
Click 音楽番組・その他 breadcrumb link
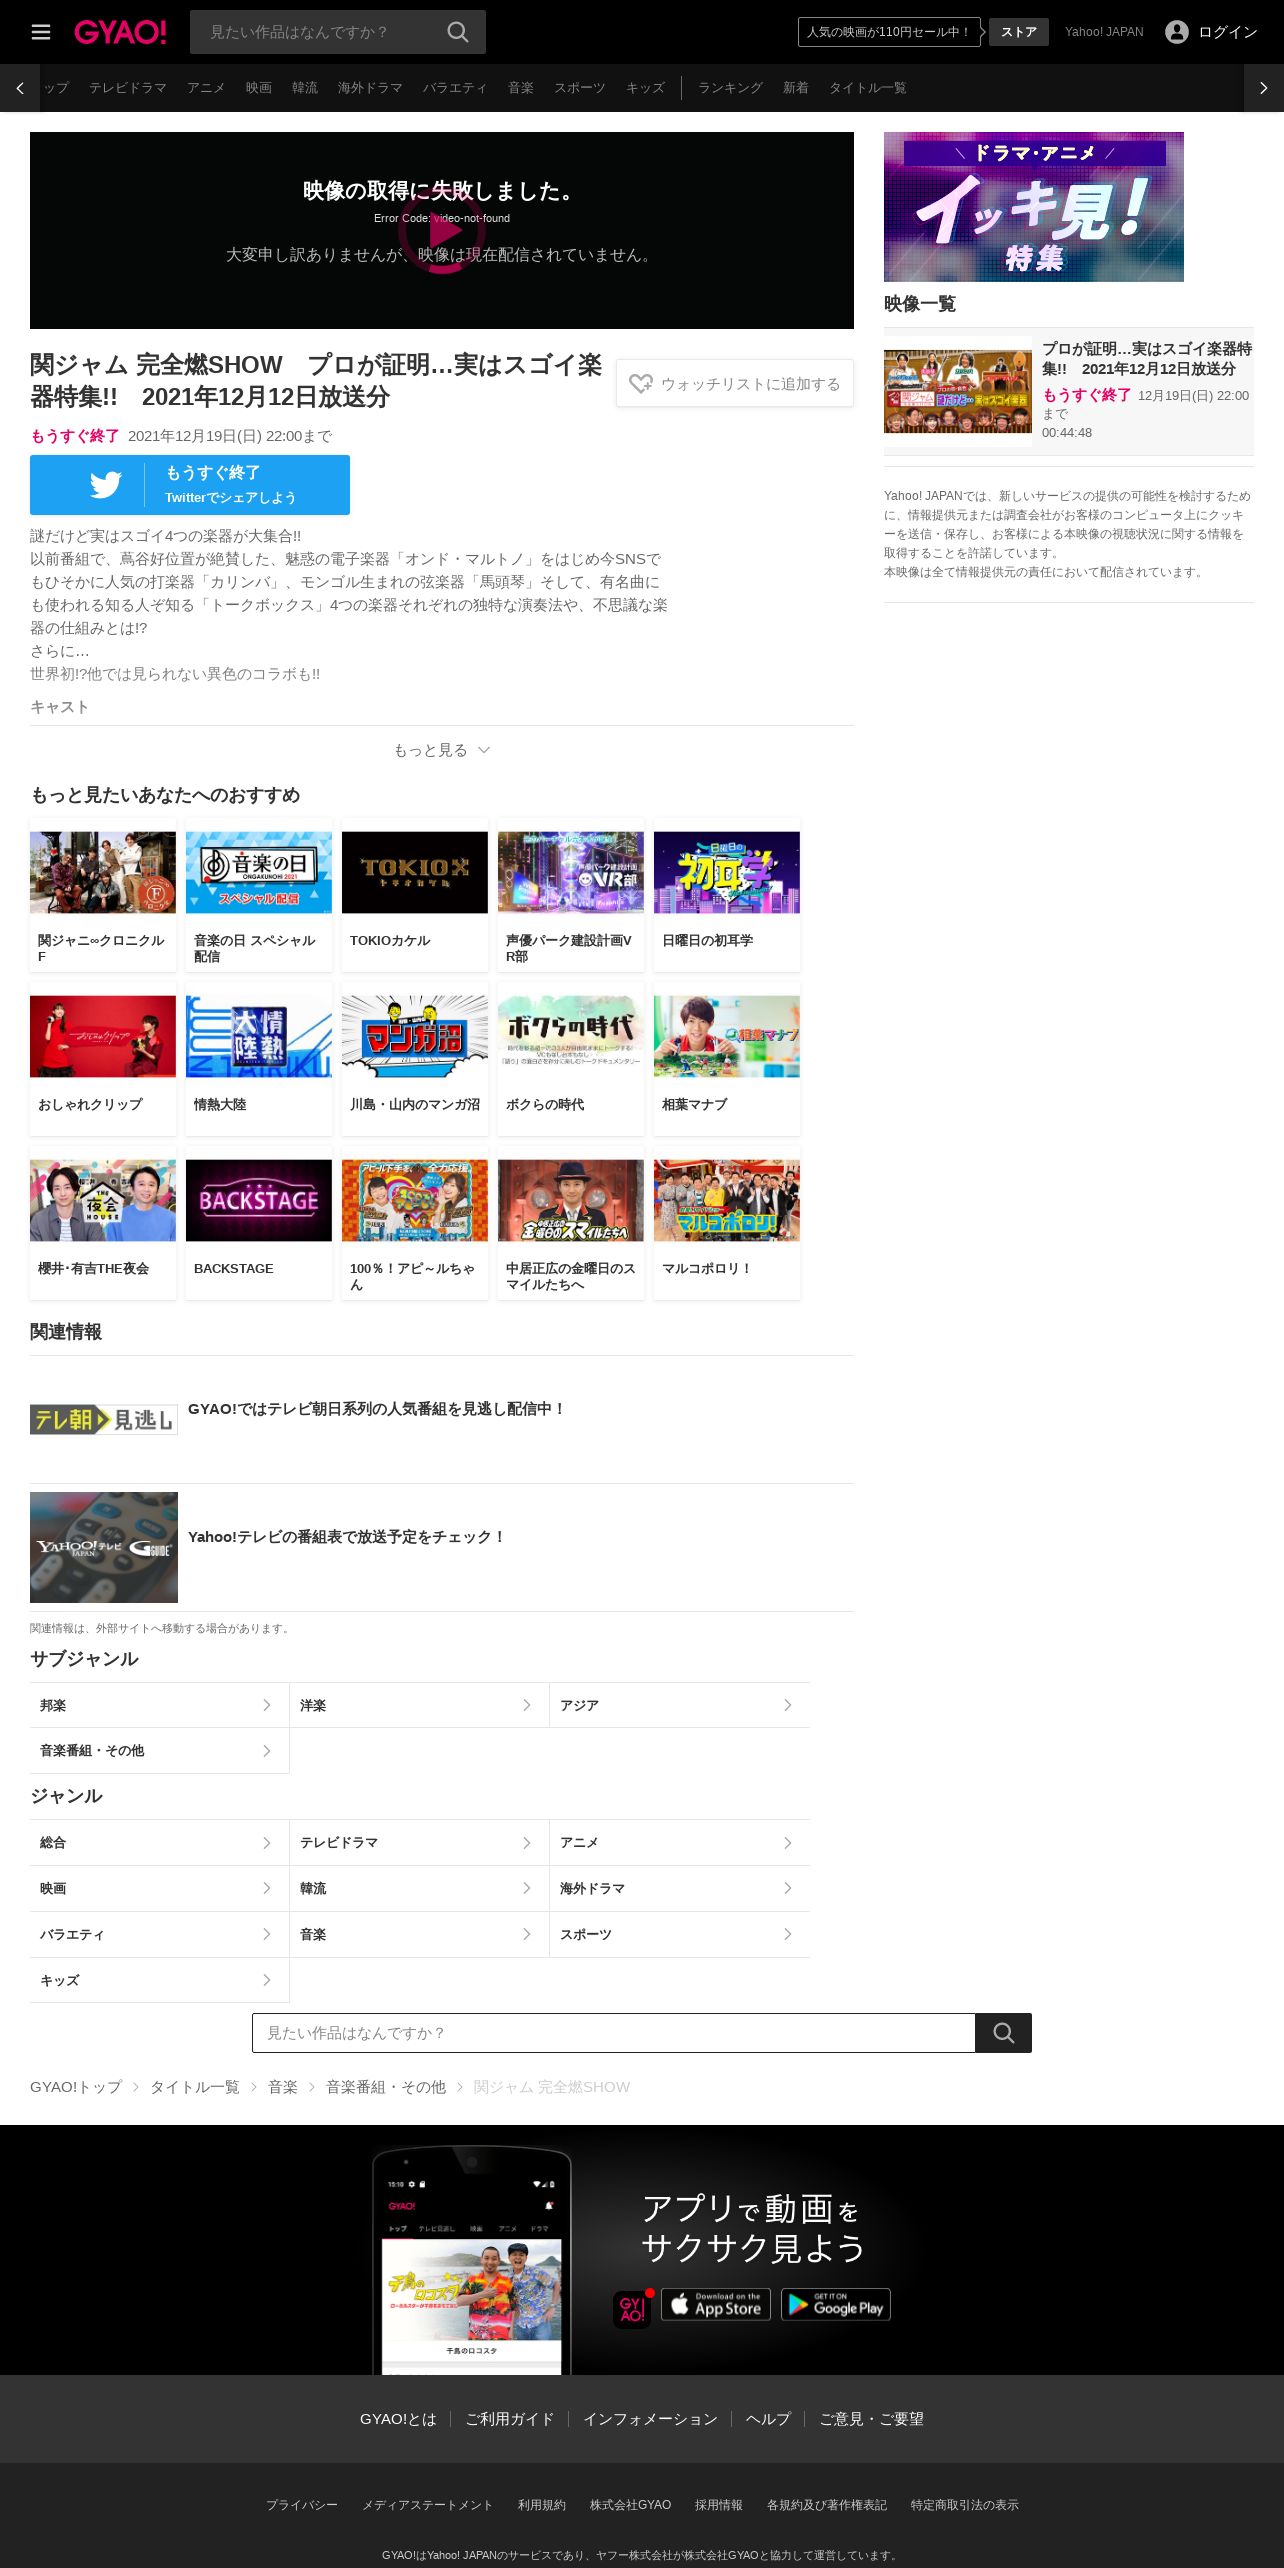coord(386,2087)
